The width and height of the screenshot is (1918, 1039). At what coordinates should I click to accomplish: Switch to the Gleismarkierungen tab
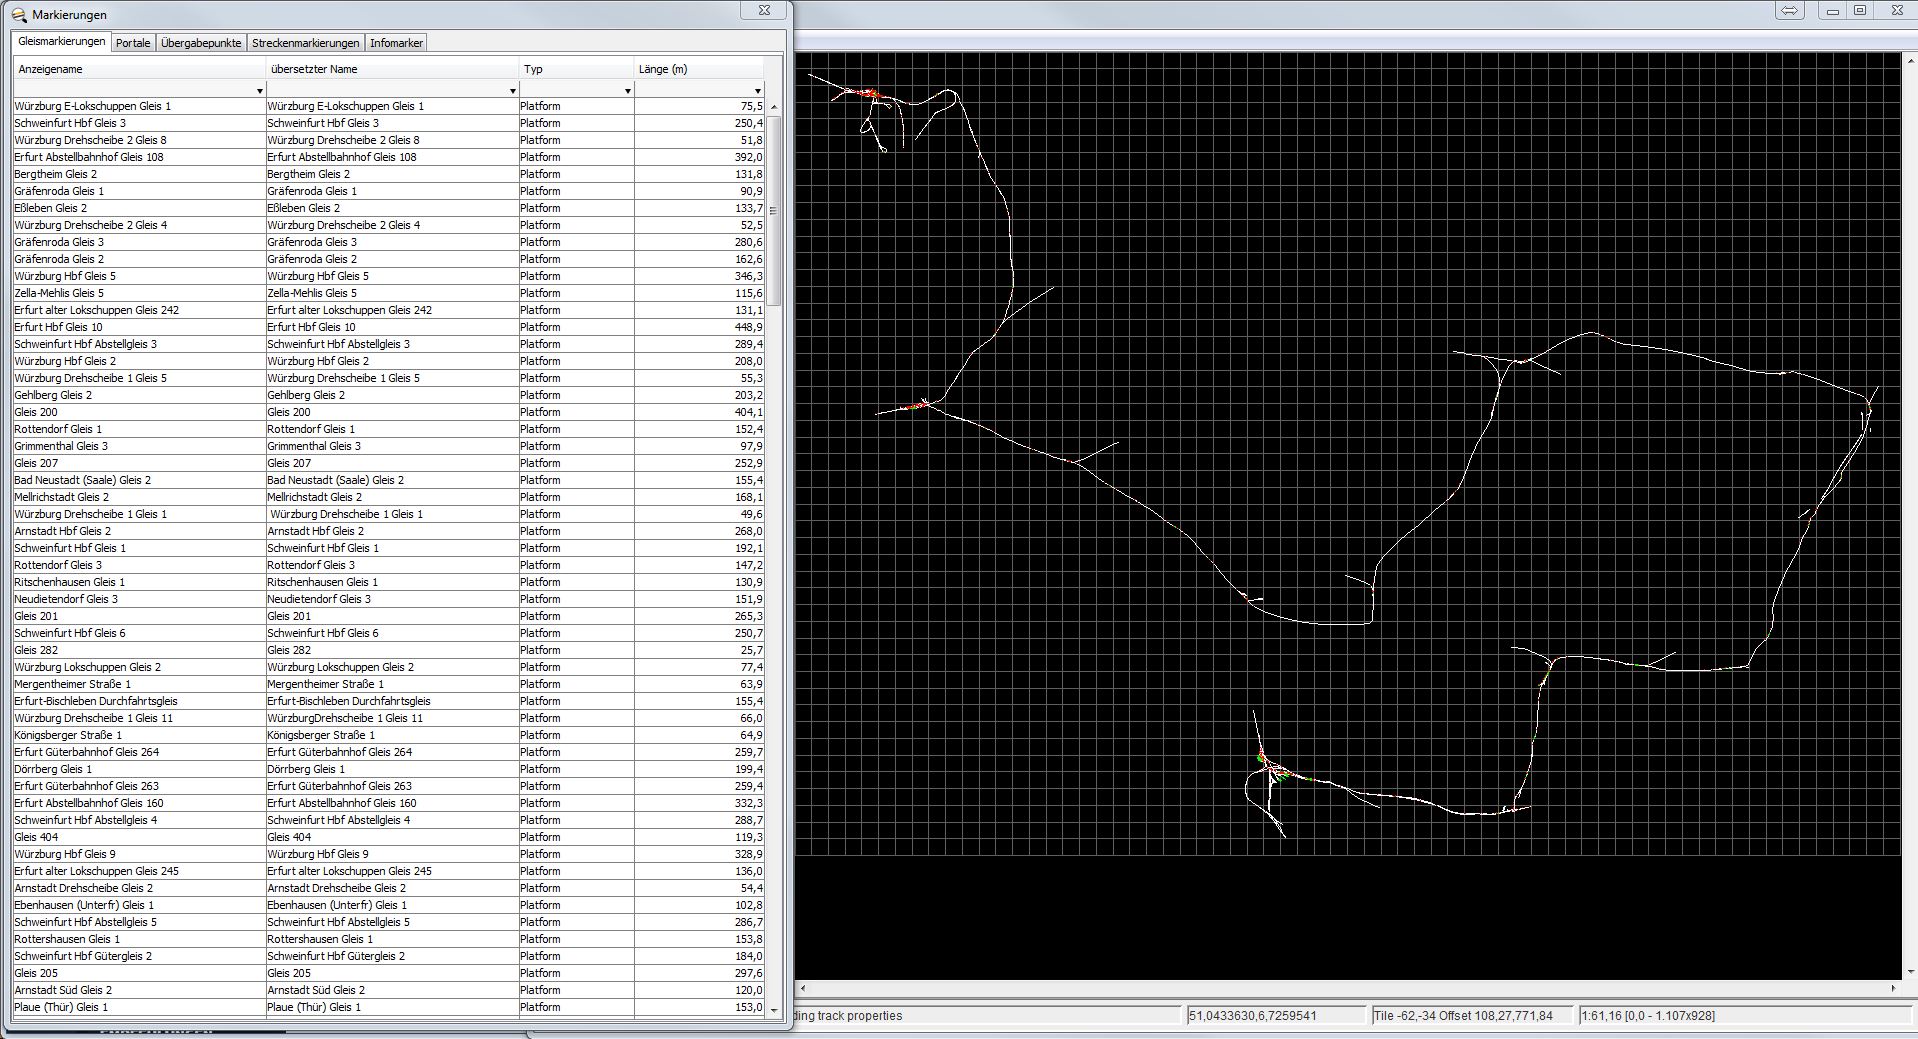pyautogui.click(x=61, y=42)
